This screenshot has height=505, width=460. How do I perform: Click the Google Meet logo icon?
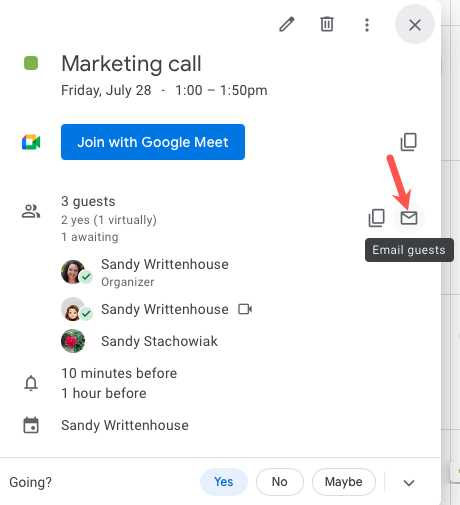coord(31,142)
